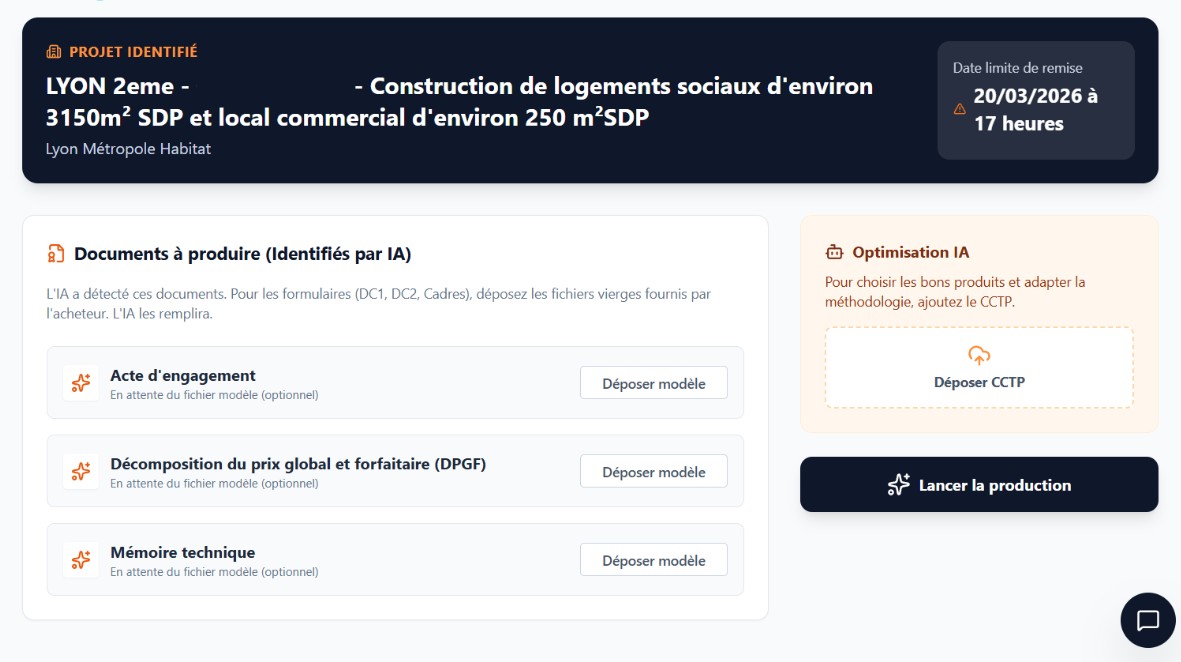Click Déposer modèle for DPGF

[x=654, y=471]
